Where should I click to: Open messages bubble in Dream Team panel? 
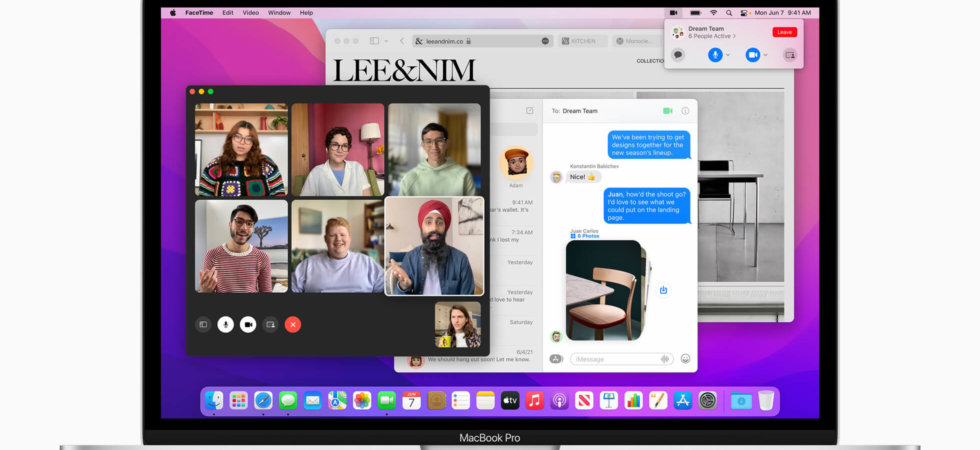click(x=678, y=55)
